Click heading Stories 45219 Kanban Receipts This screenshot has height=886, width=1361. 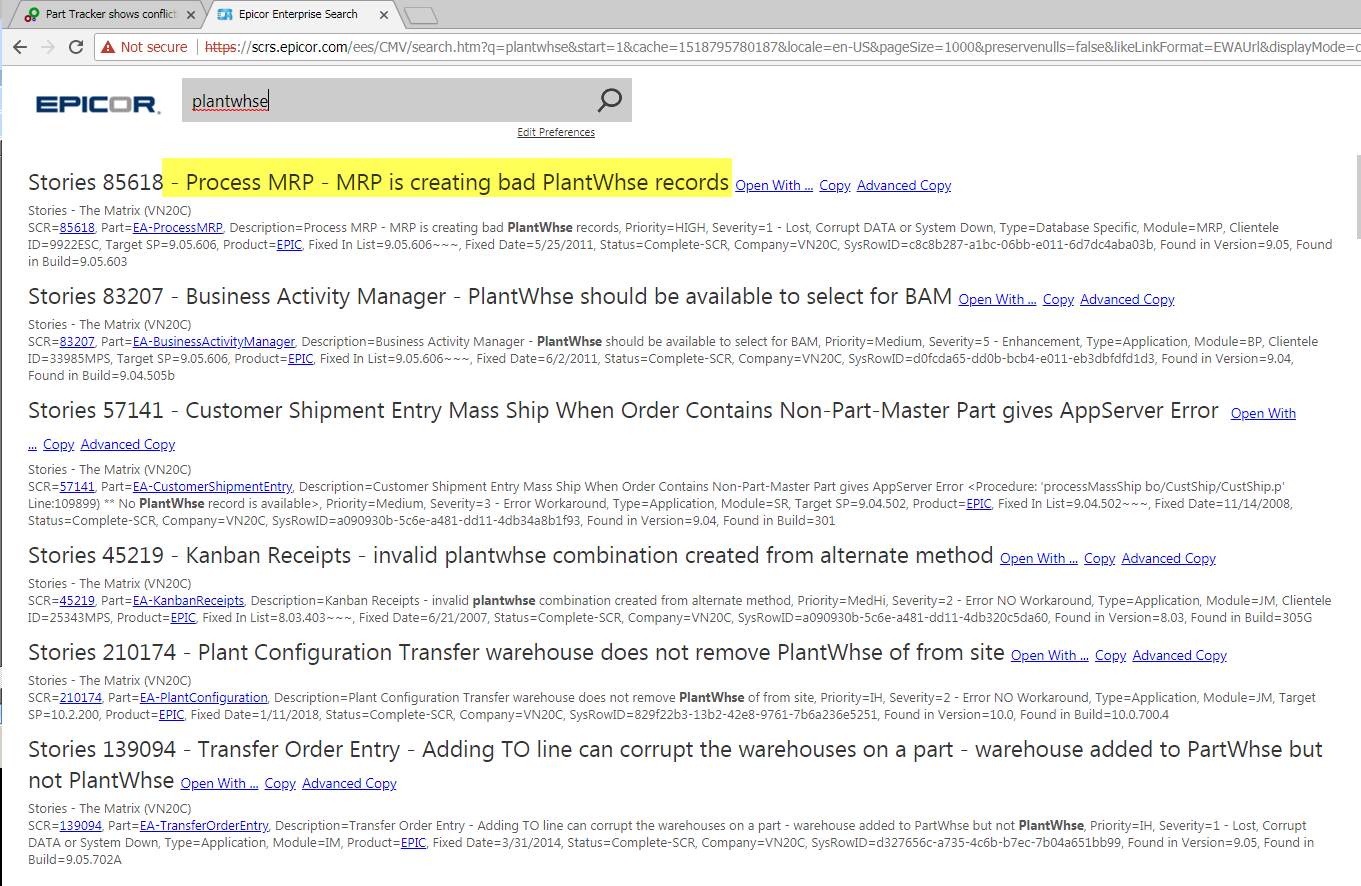pyautogui.click(x=510, y=555)
